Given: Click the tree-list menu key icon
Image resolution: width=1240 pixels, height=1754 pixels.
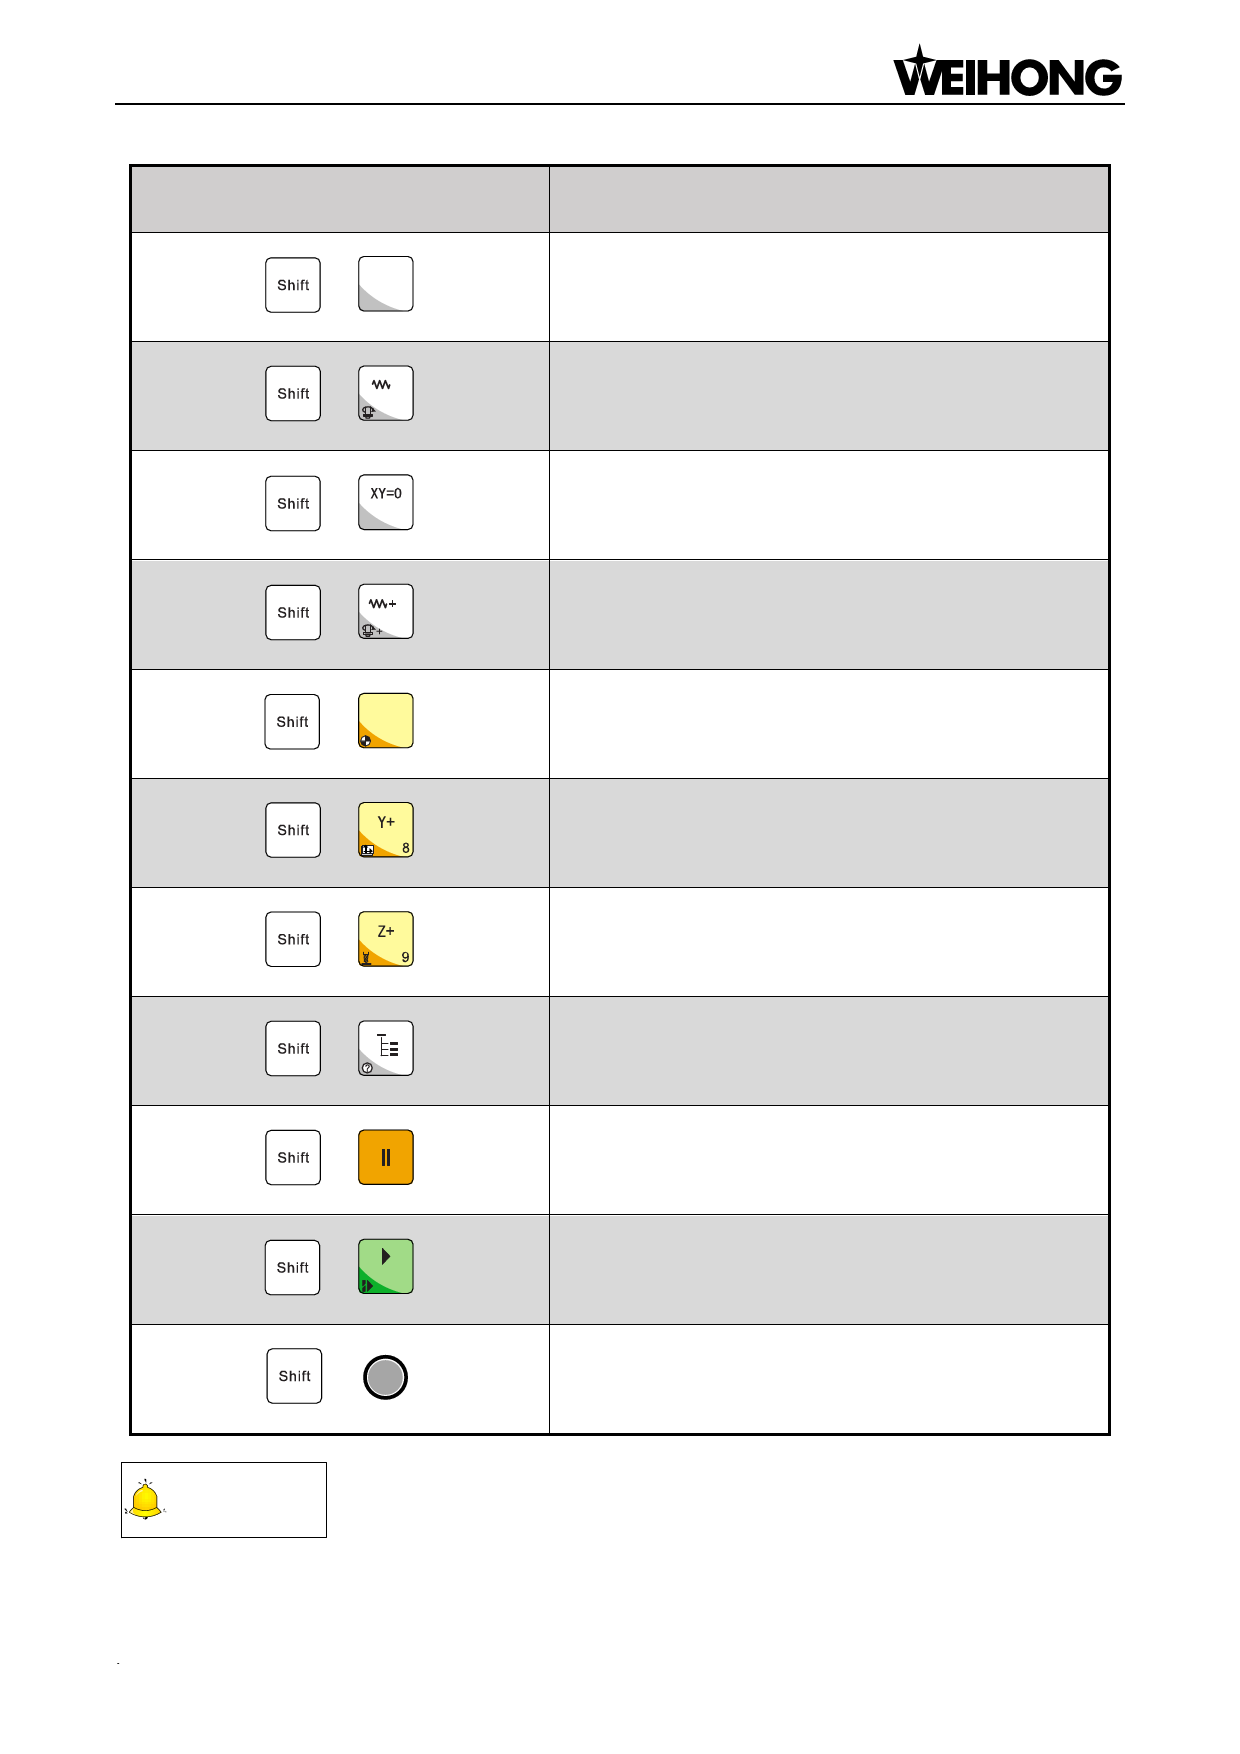Looking at the screenshot, I should (385, 1048).
